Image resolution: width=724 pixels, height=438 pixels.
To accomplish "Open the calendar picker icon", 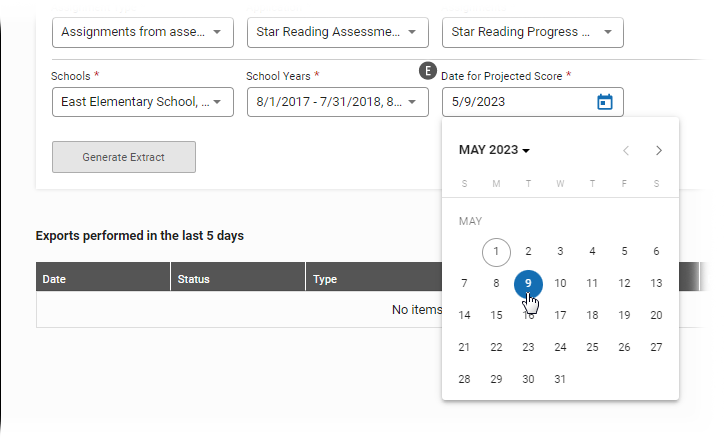I will (x=604, y=102).
